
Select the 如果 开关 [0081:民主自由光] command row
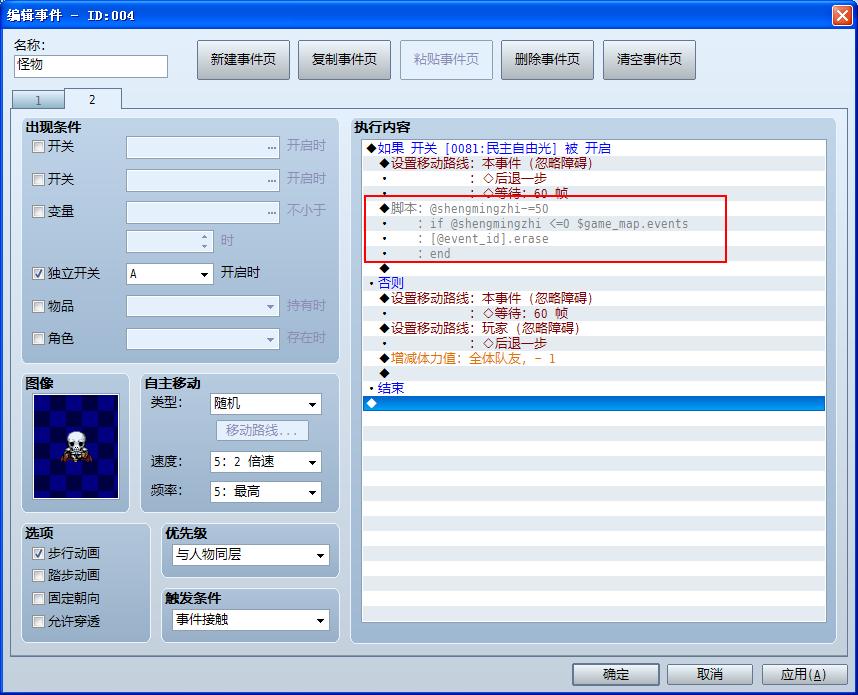(594, 148)
